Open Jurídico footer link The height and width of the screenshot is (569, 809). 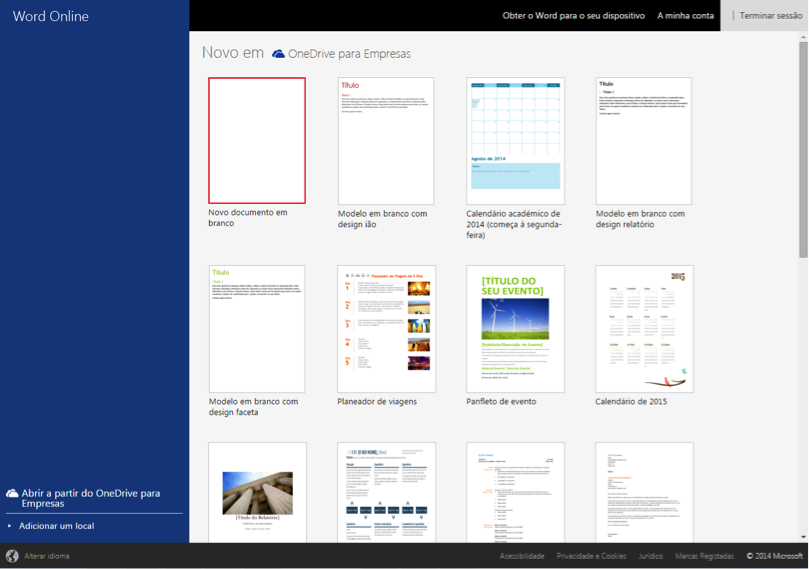651,556
